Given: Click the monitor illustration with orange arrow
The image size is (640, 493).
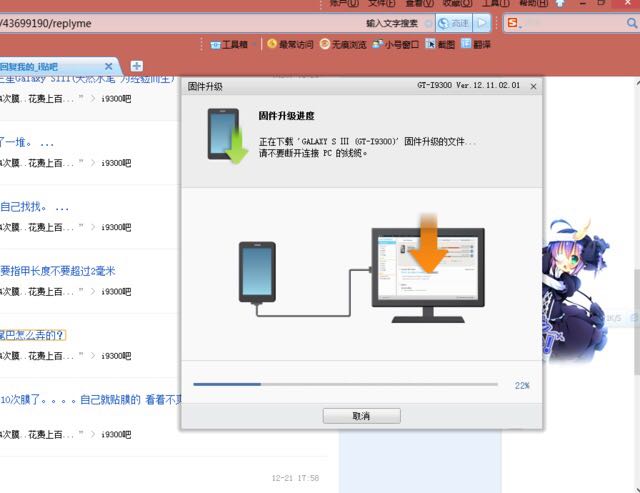Looking at the screenshot, I should [x=428, y=269].
